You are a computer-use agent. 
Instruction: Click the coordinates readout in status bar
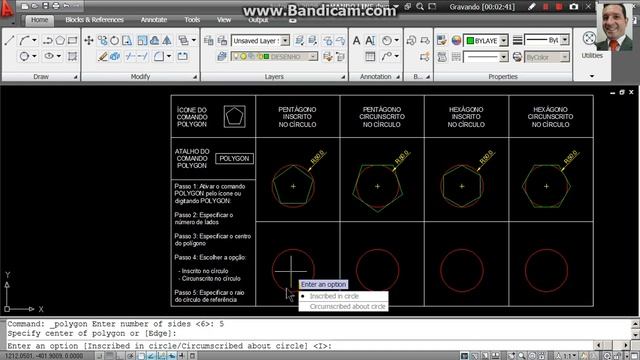(44, 356)
